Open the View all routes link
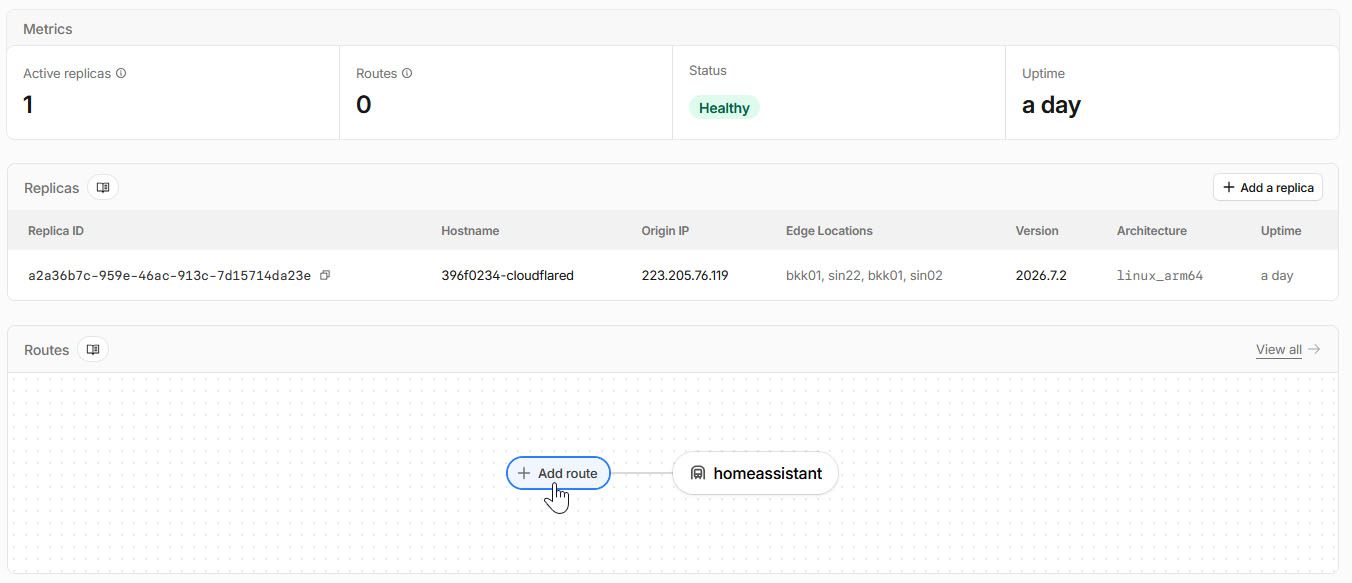This screenshot has height=583, width=1352. (1279, 349)
